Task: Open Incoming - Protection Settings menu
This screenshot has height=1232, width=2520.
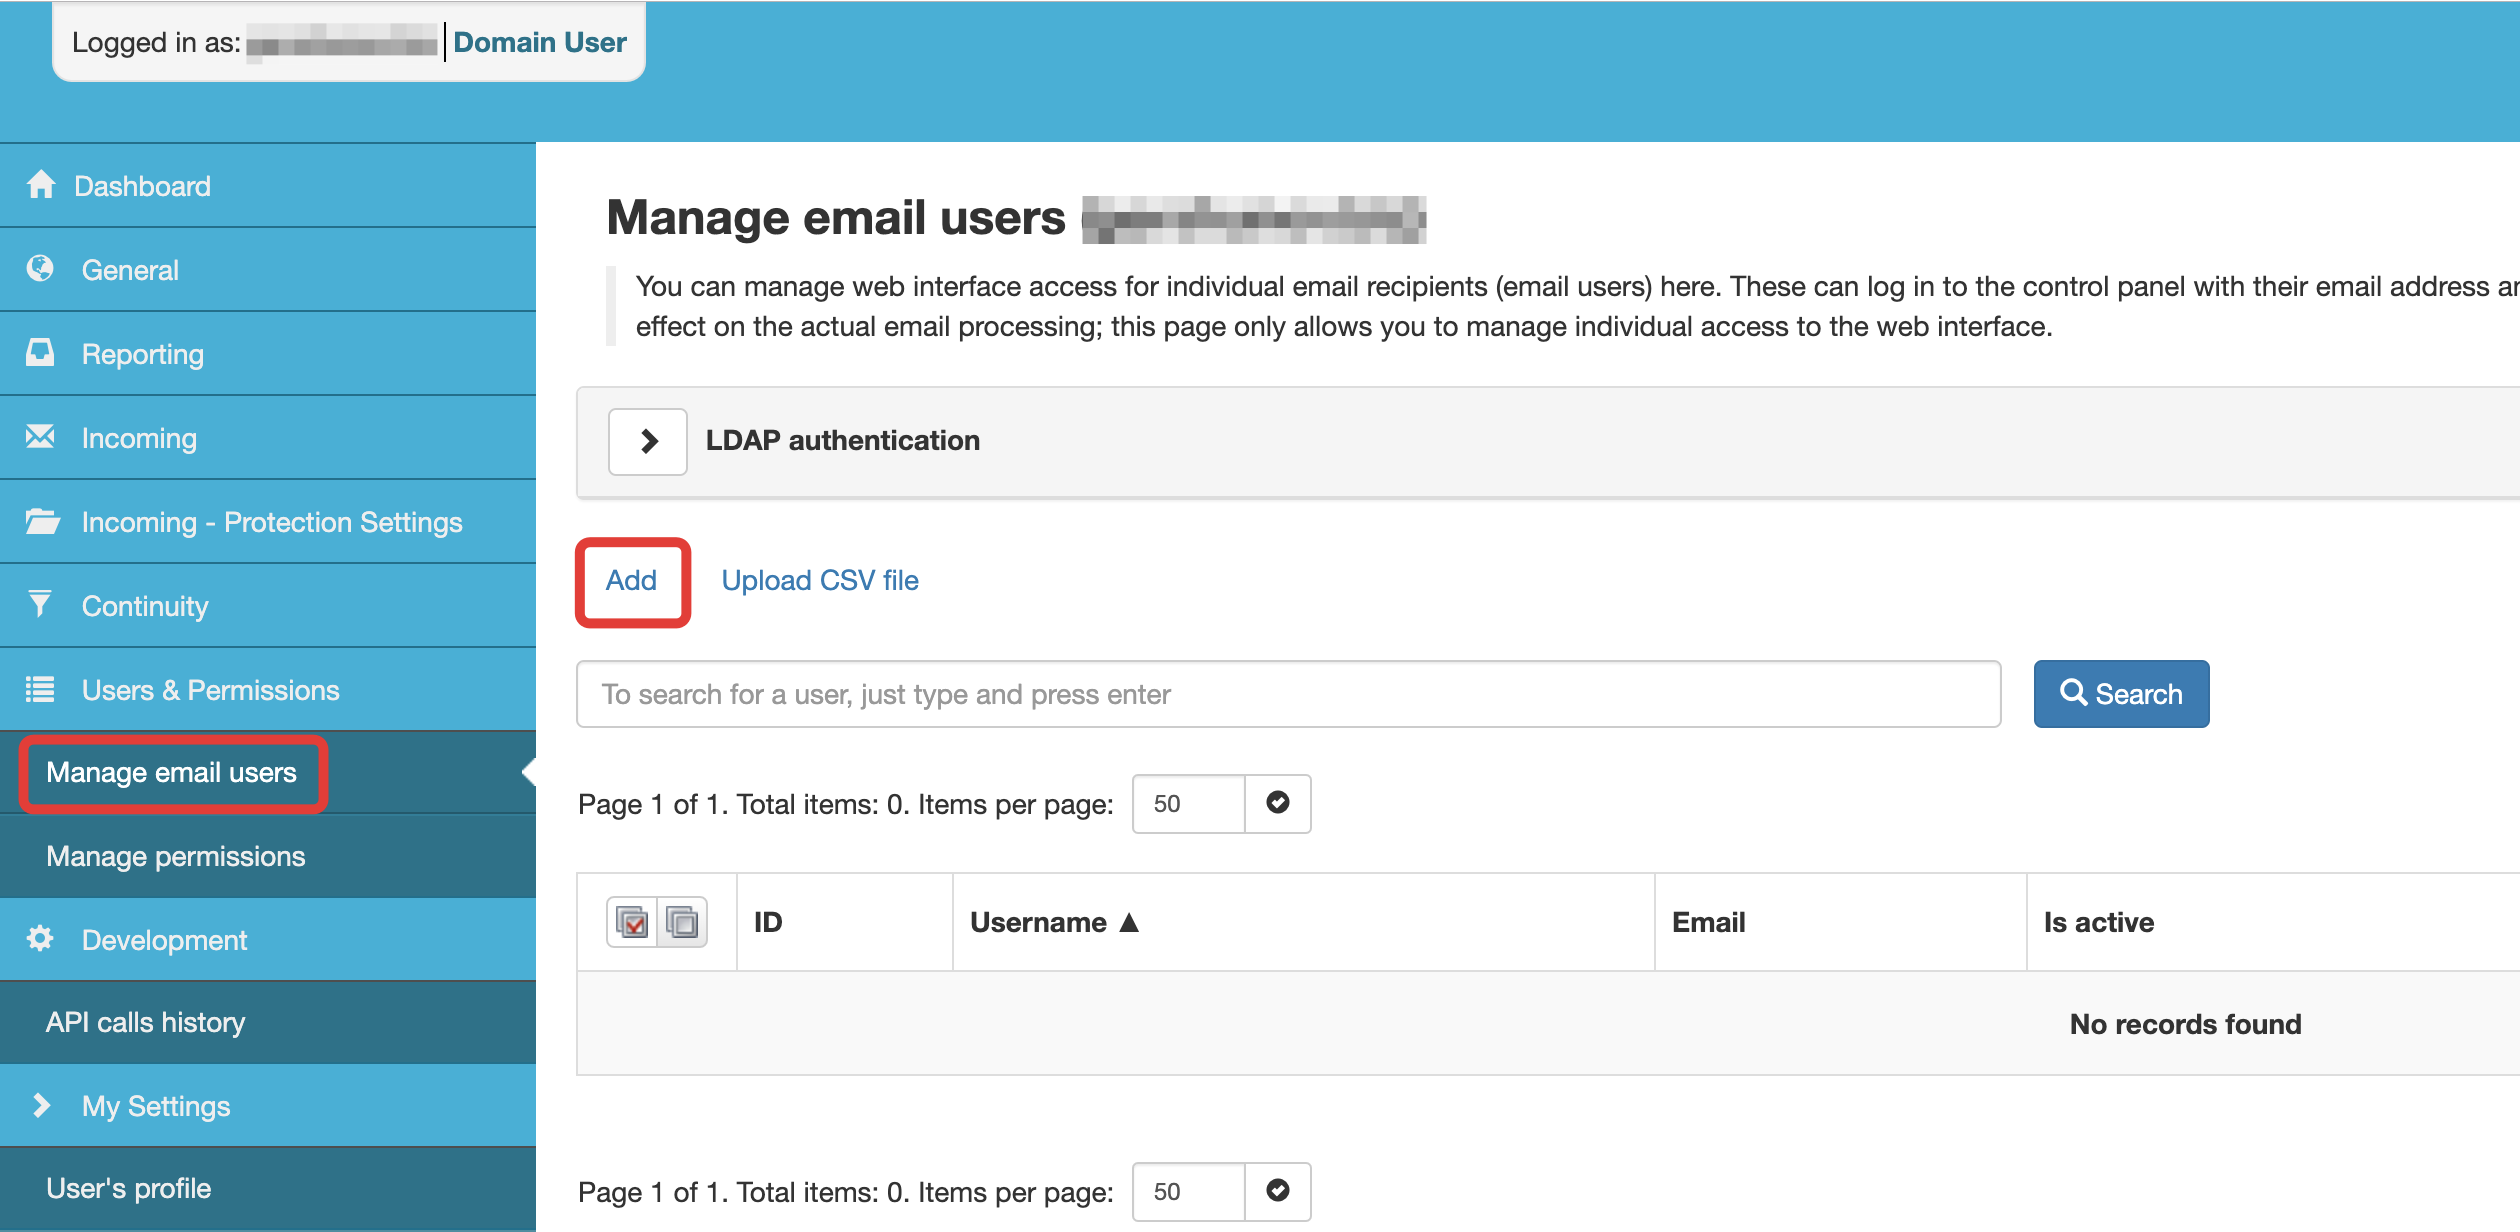Action: [x=268, y=521]
